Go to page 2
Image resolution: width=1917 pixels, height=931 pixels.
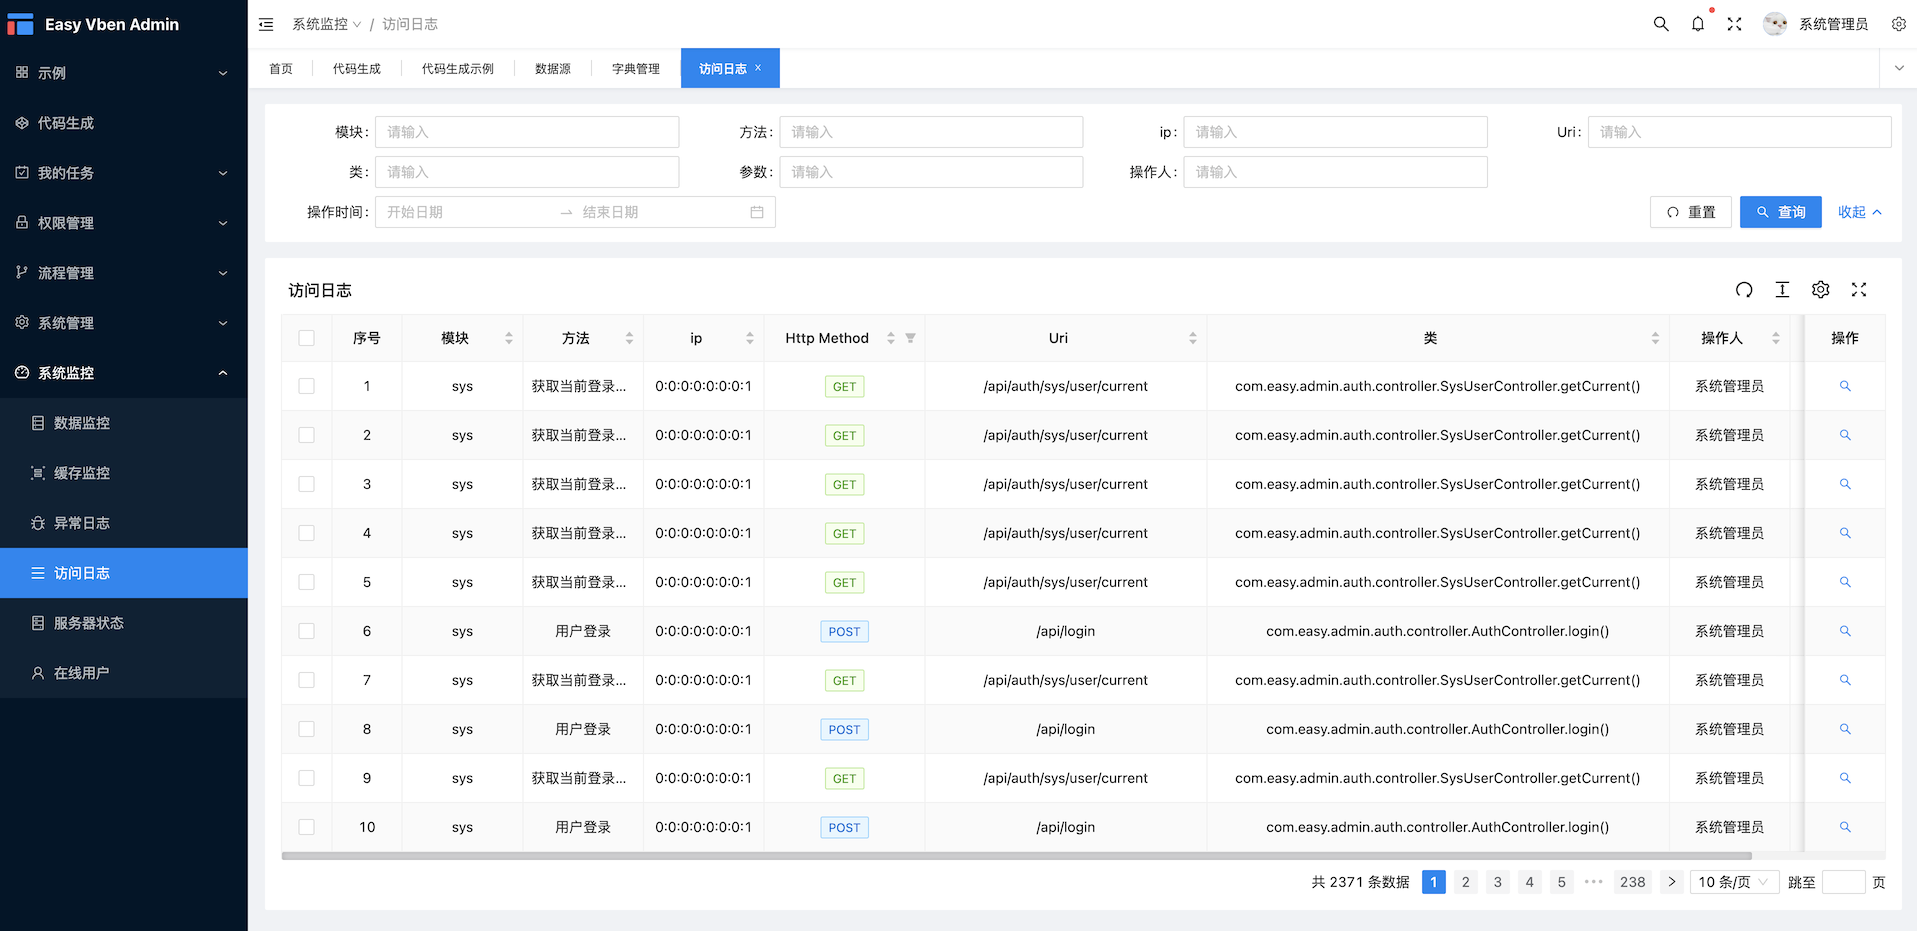point(1466,882)
